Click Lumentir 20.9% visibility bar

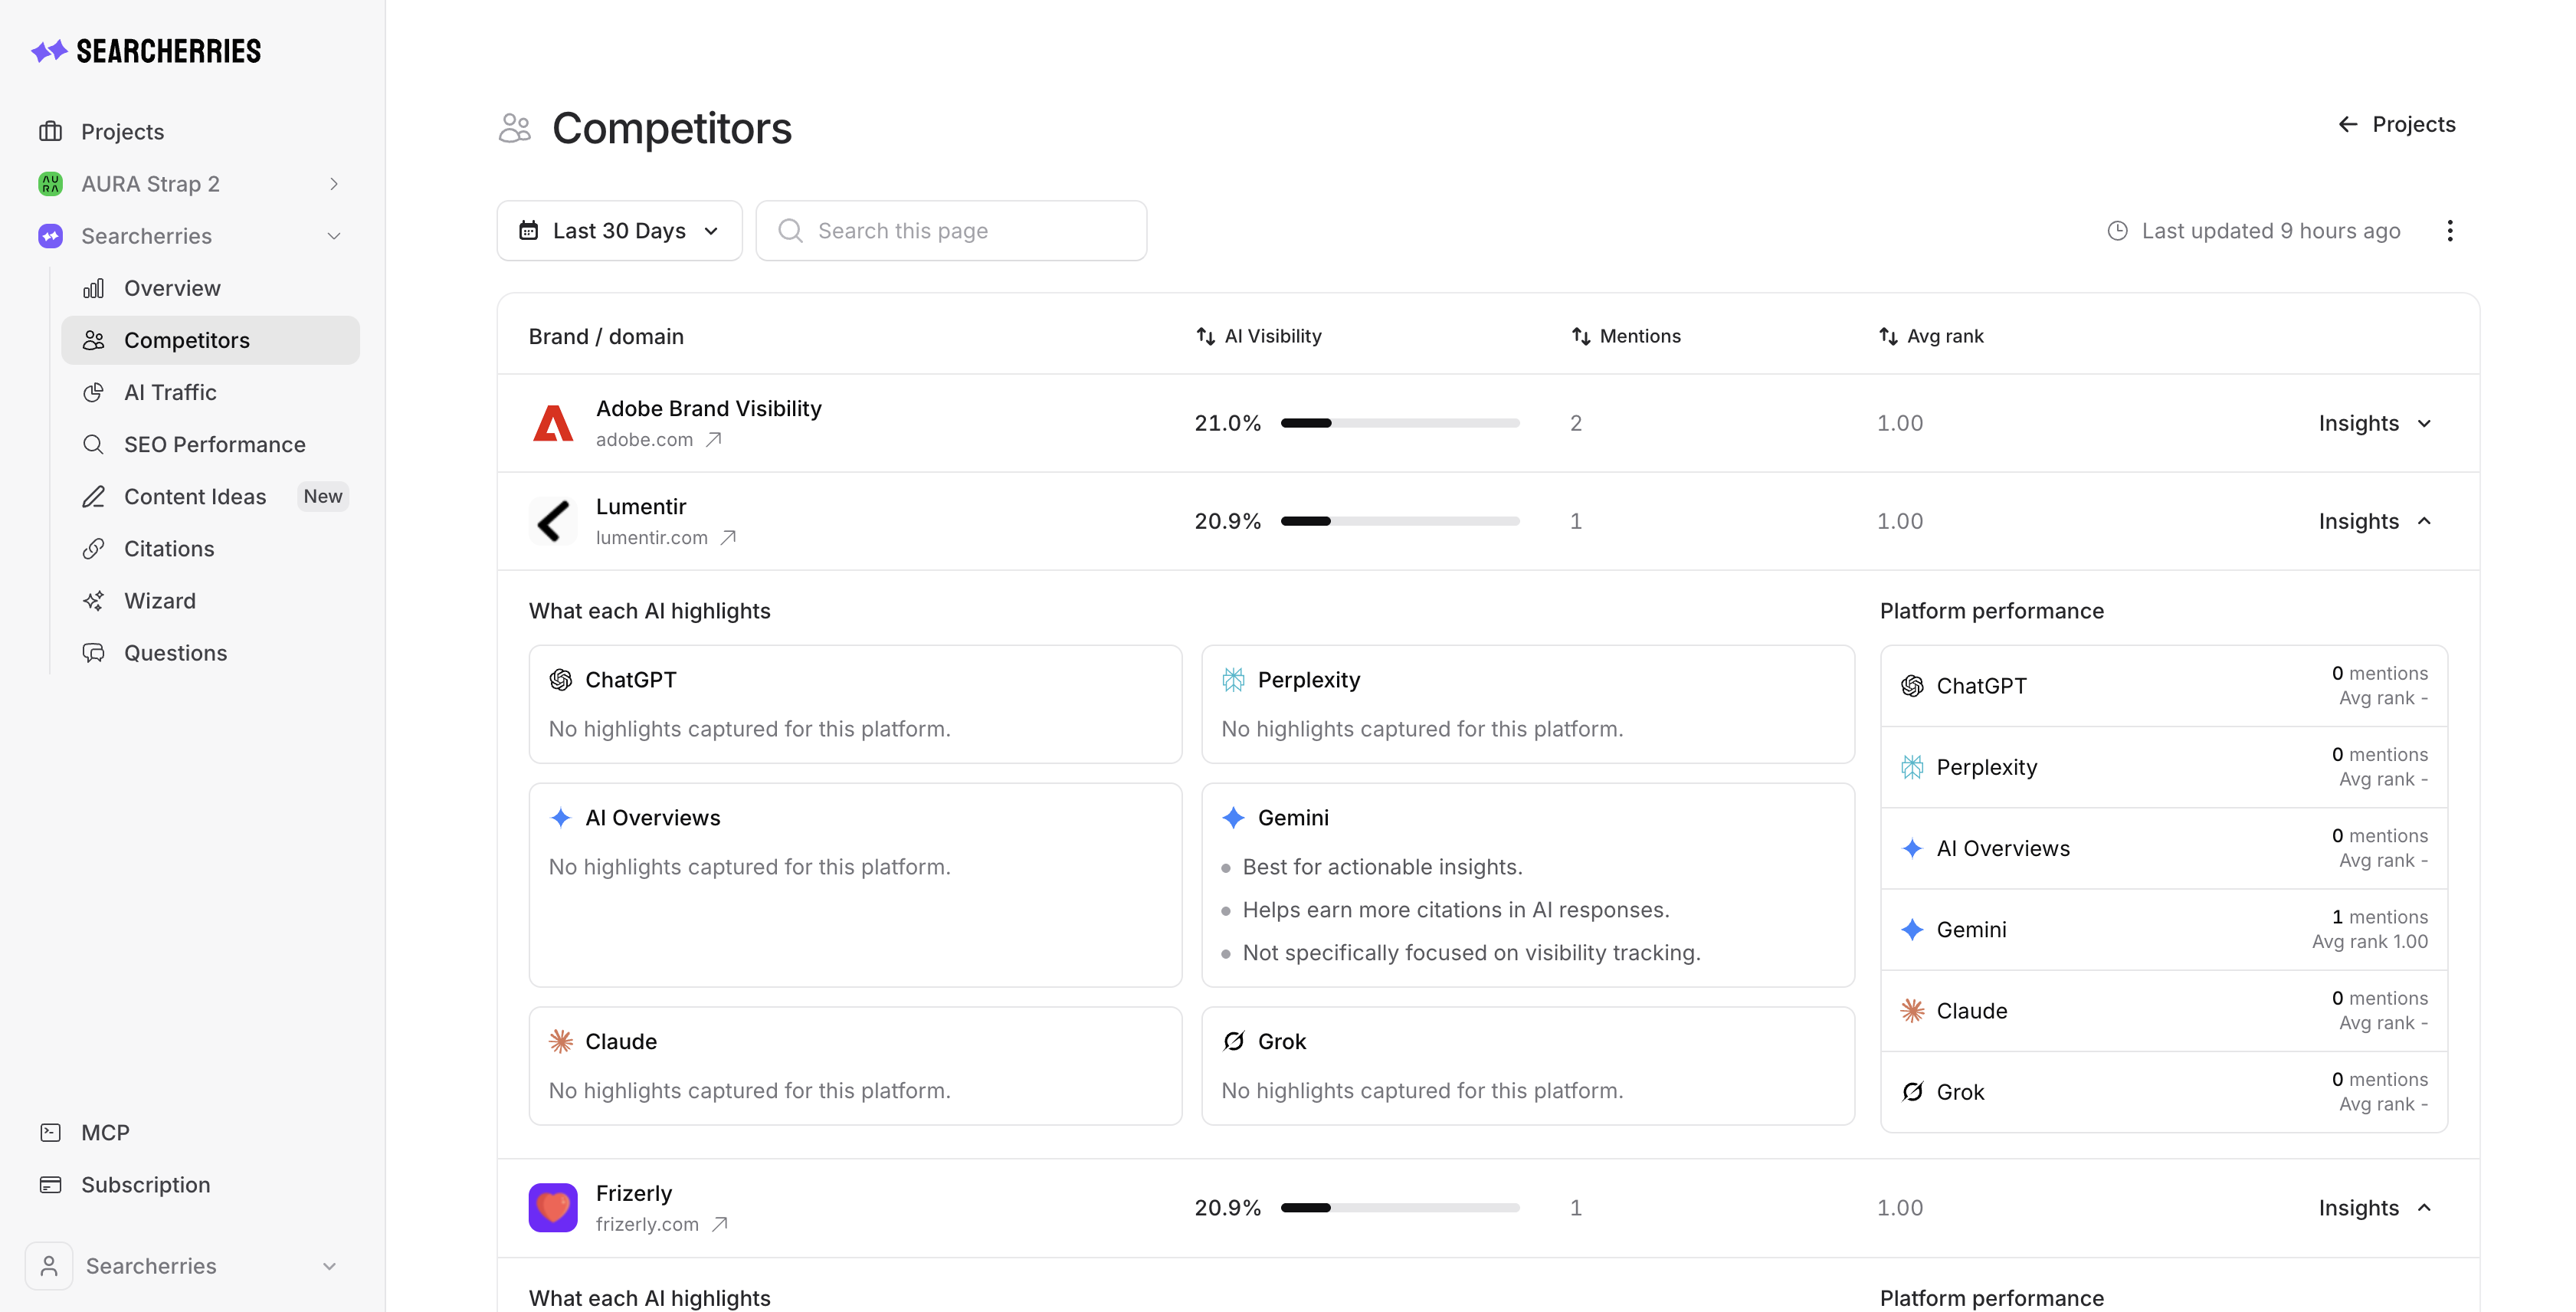(1400, 521)
